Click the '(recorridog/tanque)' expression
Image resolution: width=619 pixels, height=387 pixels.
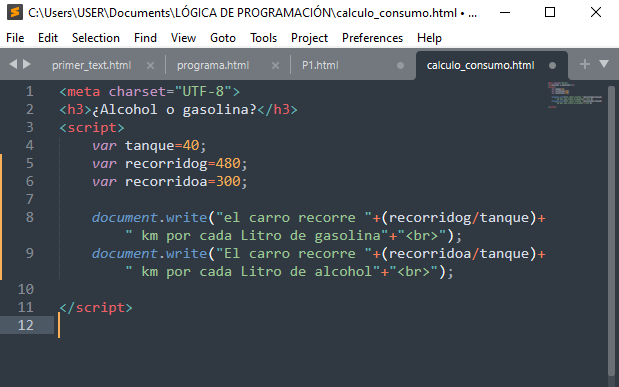(x=459, y=217)
